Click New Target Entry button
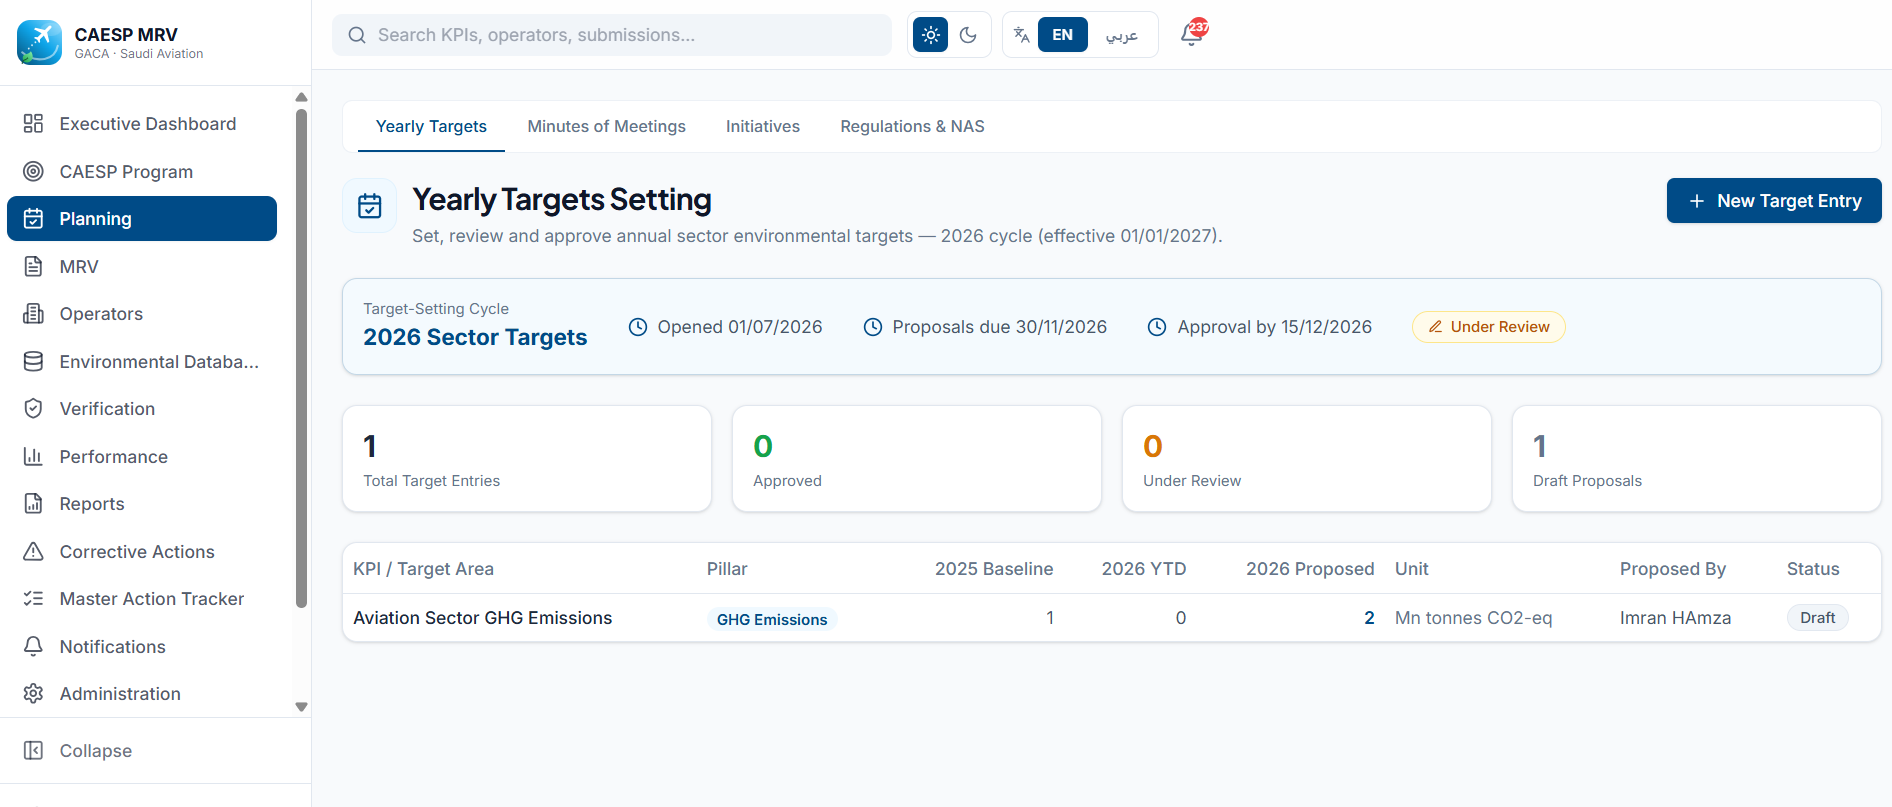Screen dimensions: 1892x807 (1774, 201)
